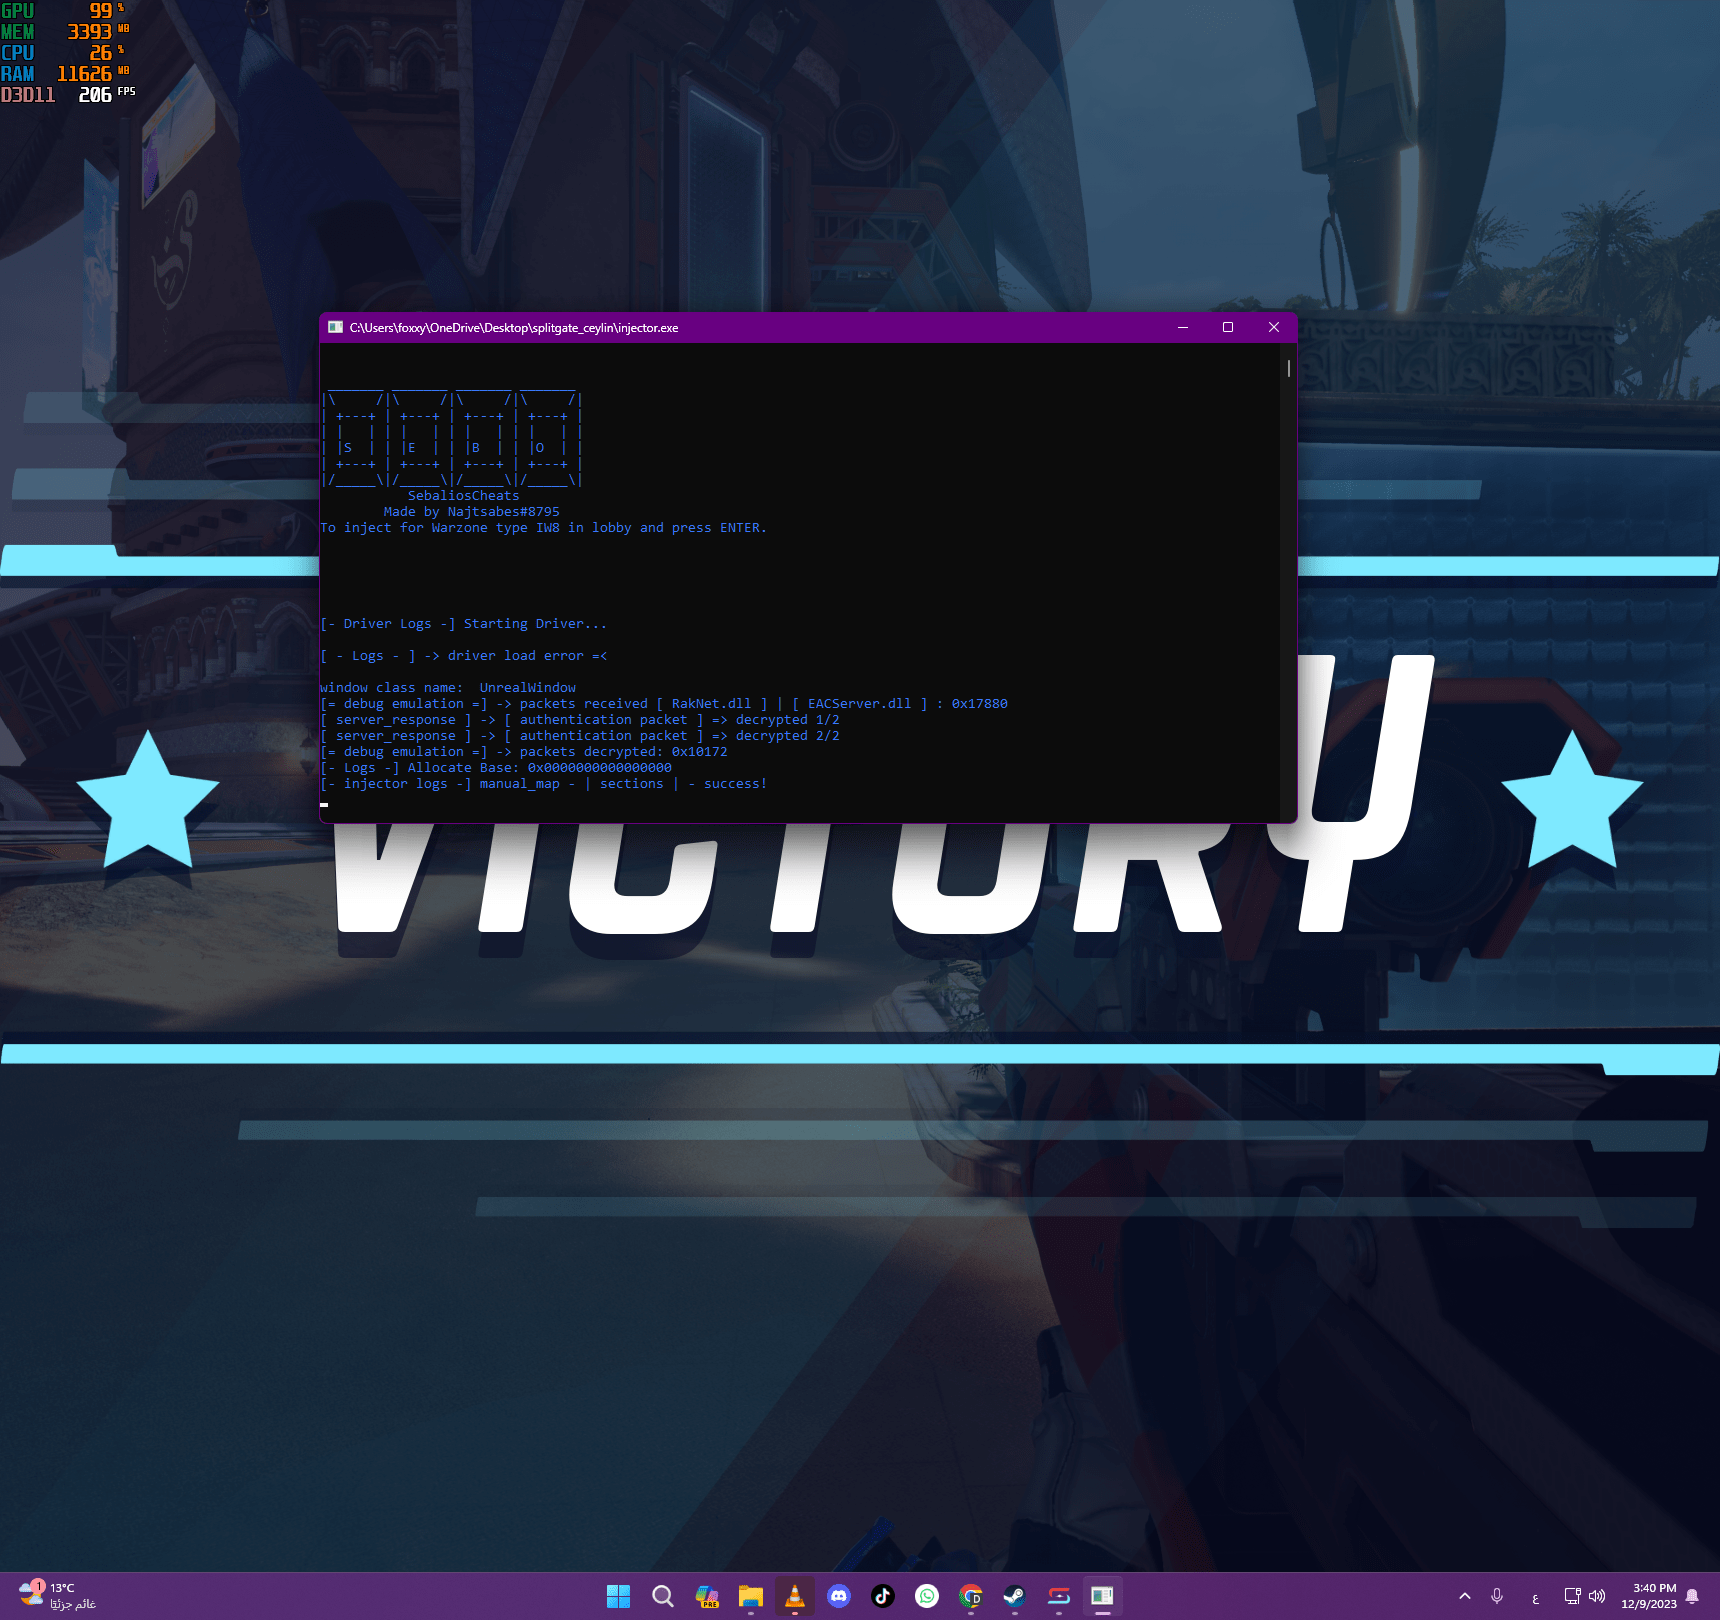
Task: Open the Windows Start menu
Action: (x=619, y=1596)
